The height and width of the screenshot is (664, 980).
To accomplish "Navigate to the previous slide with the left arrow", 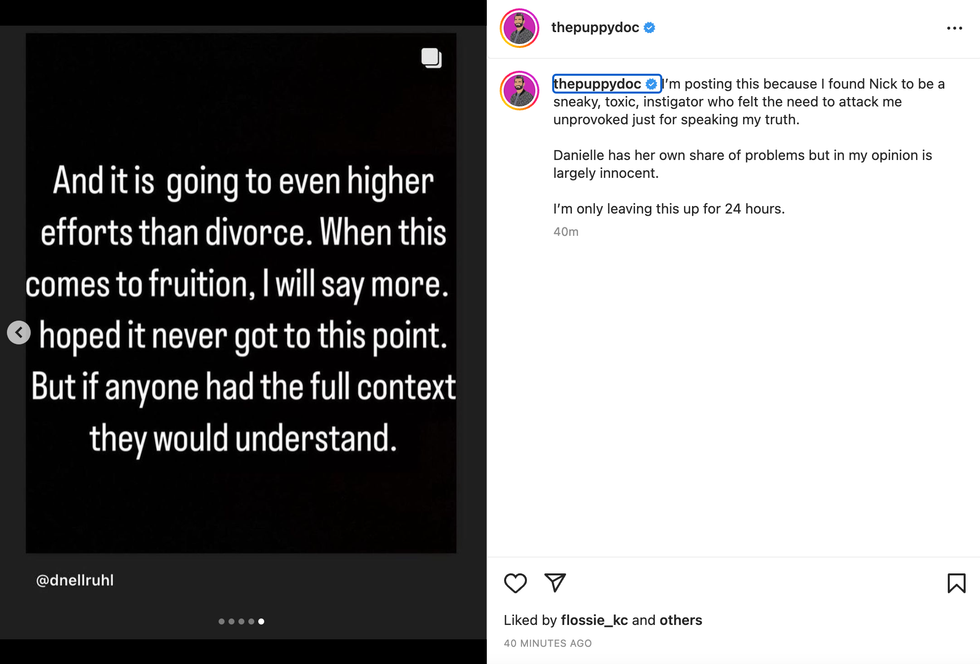I will (19, 332).
